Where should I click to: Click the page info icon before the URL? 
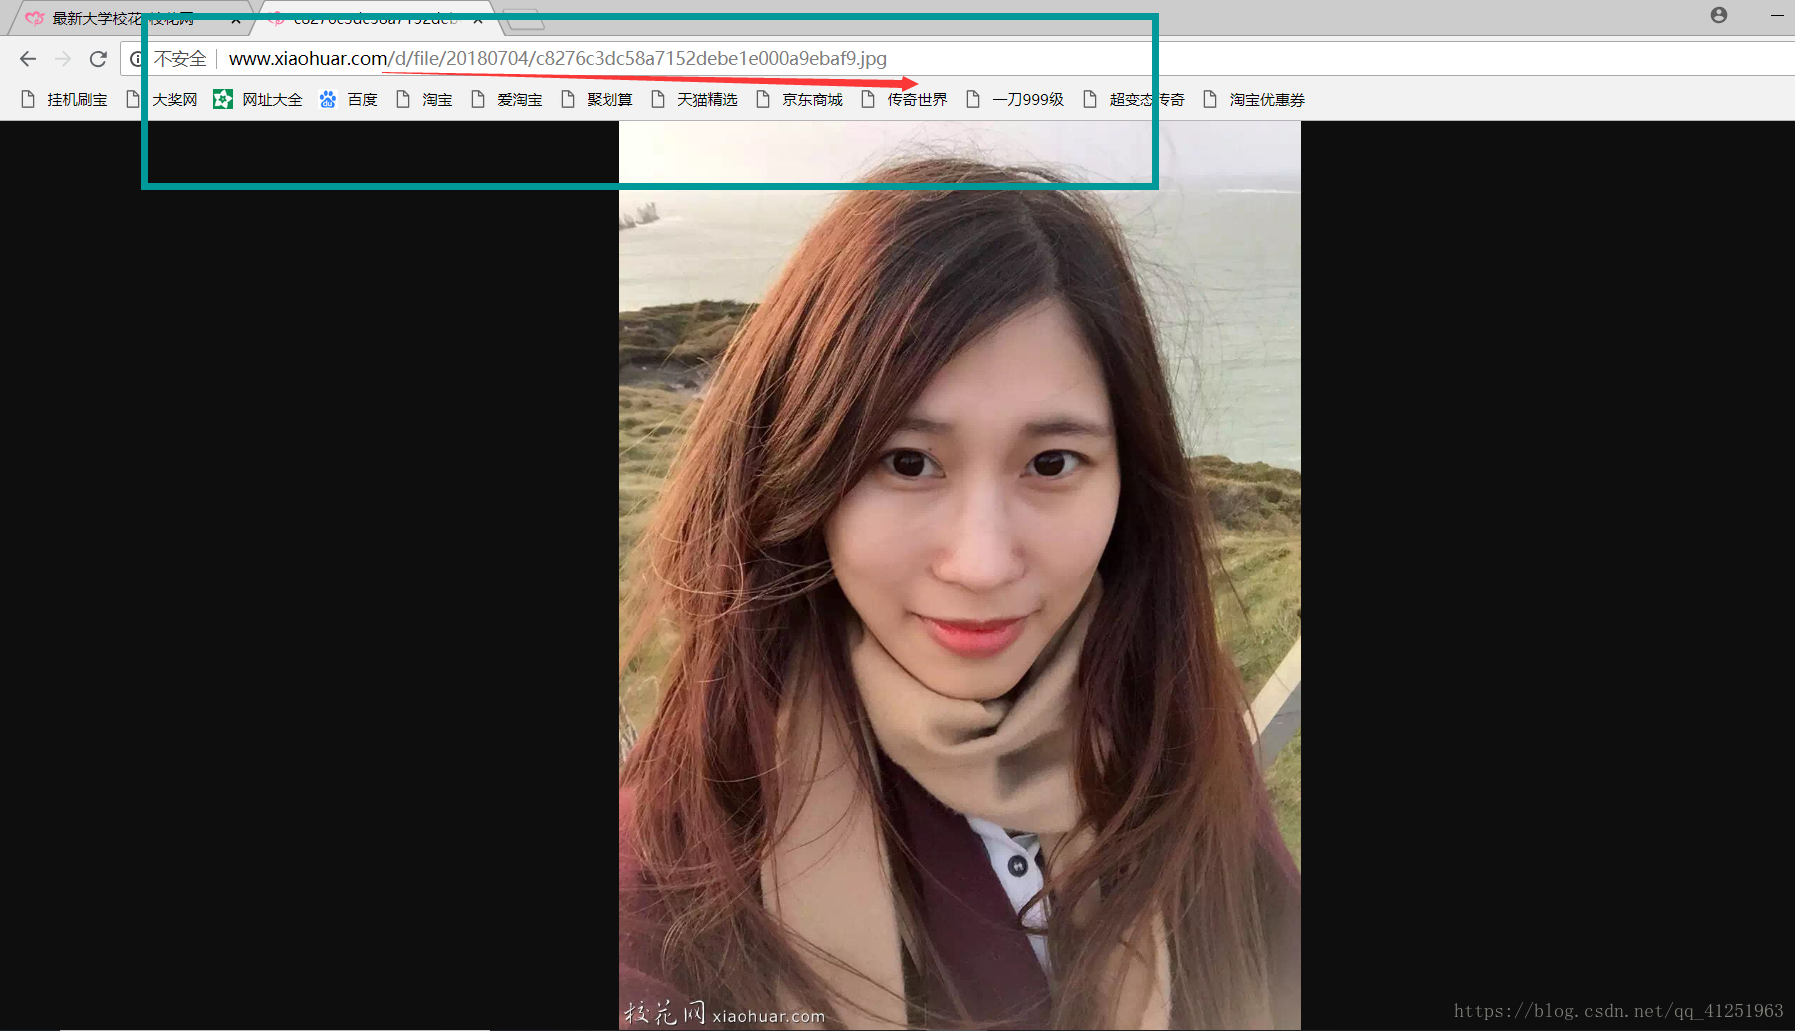click(x=138, y=59)
